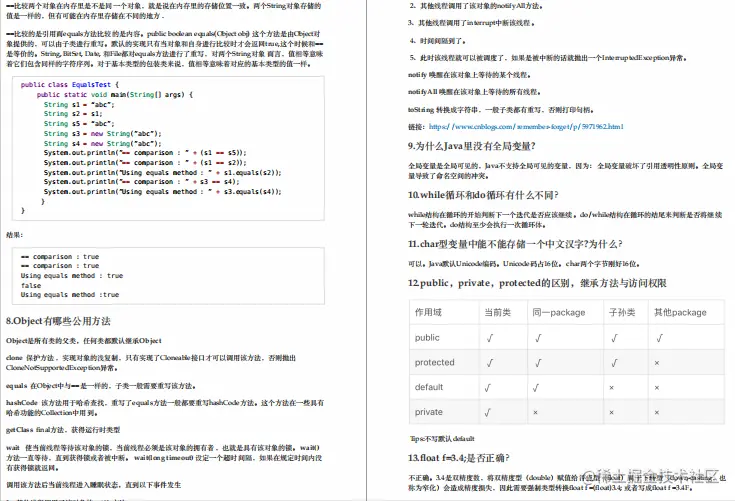Click the last output line "Using equals method :true"
Image resolution: width=735 pixels, height=501 pixels.
(70, 295)
